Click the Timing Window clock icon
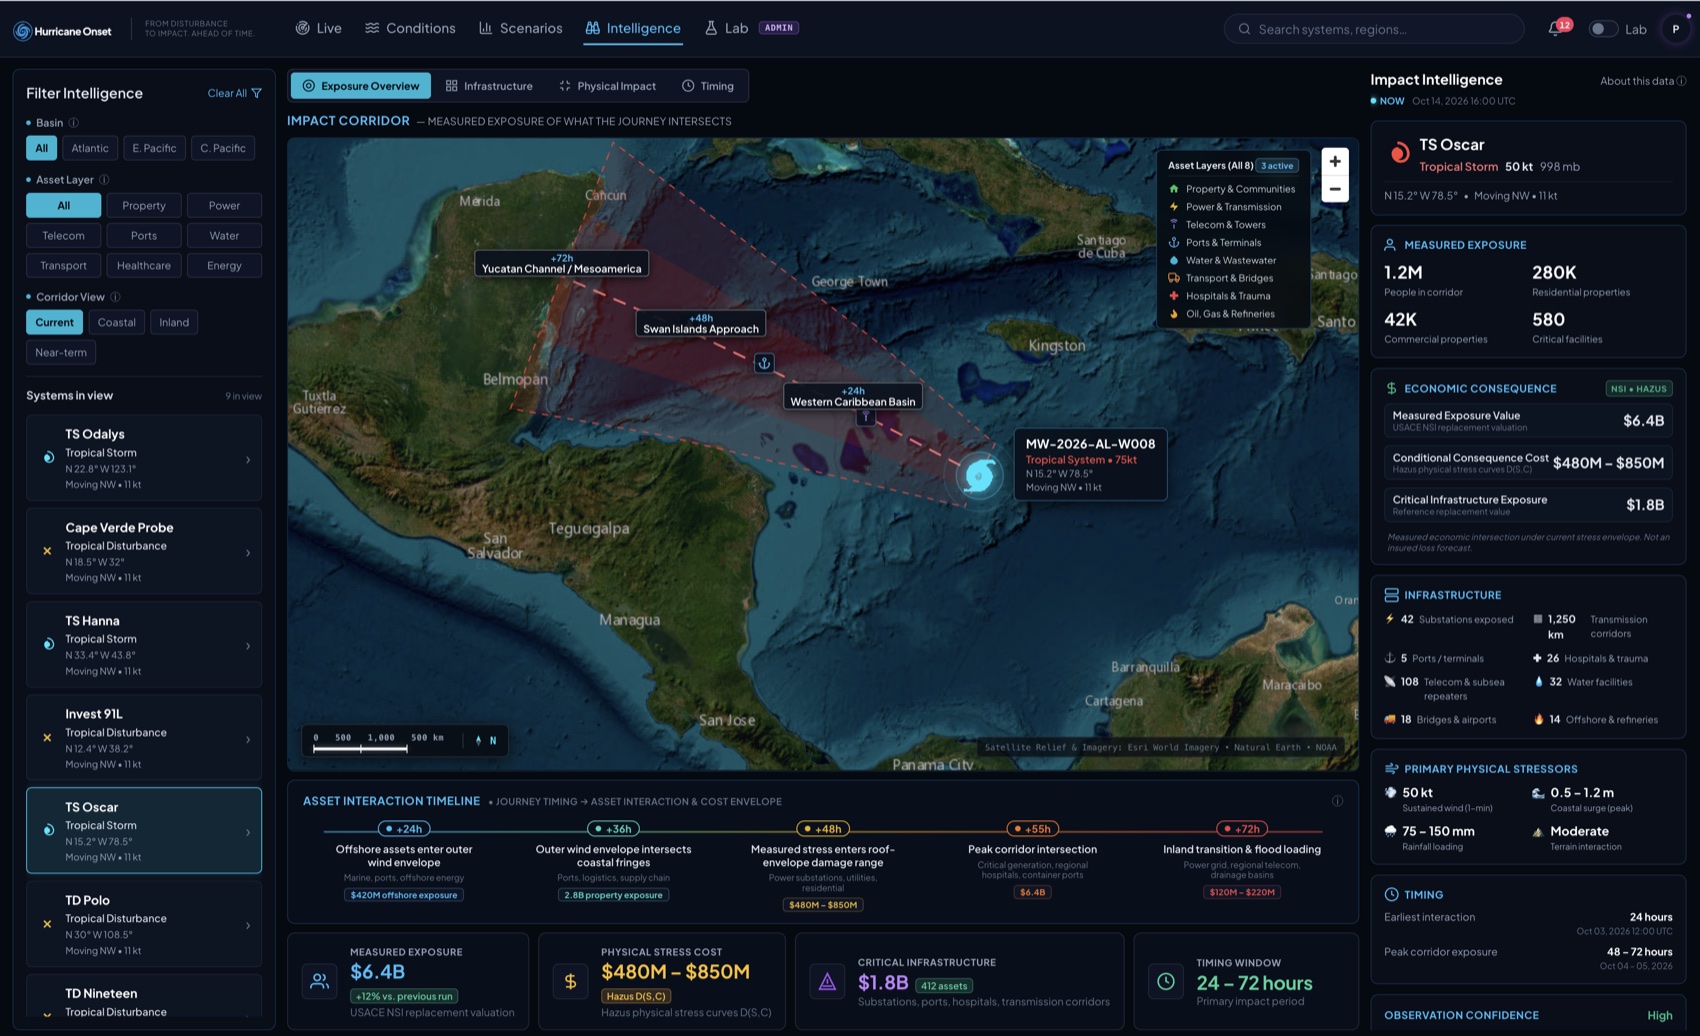 (x=1166, y=982)
